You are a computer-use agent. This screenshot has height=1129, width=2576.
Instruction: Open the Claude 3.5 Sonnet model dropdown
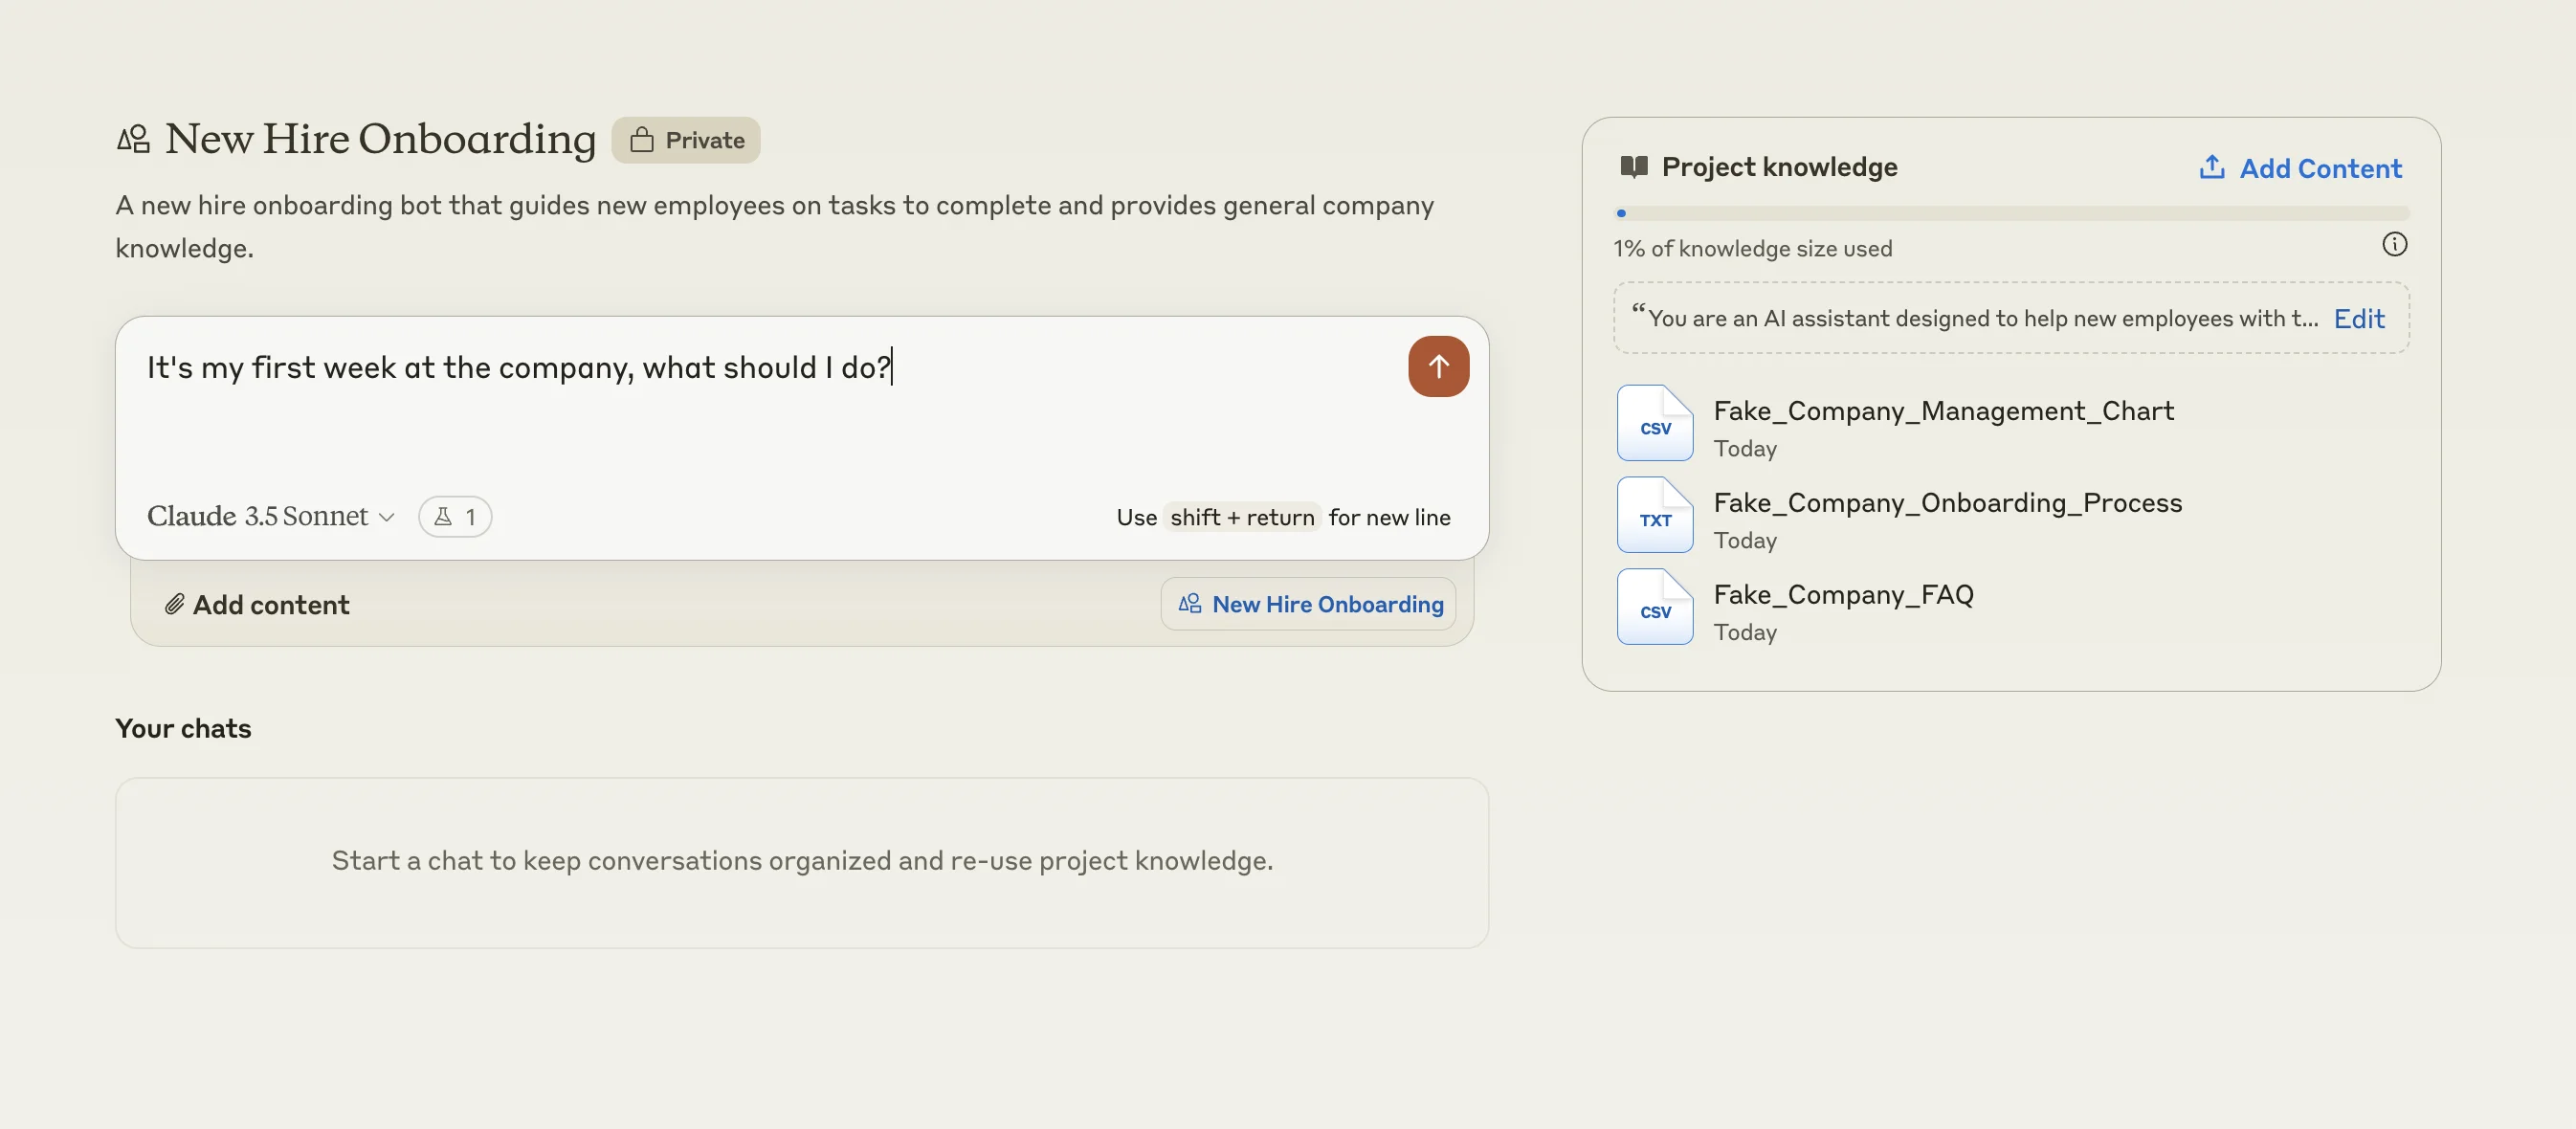click(258, 516)
